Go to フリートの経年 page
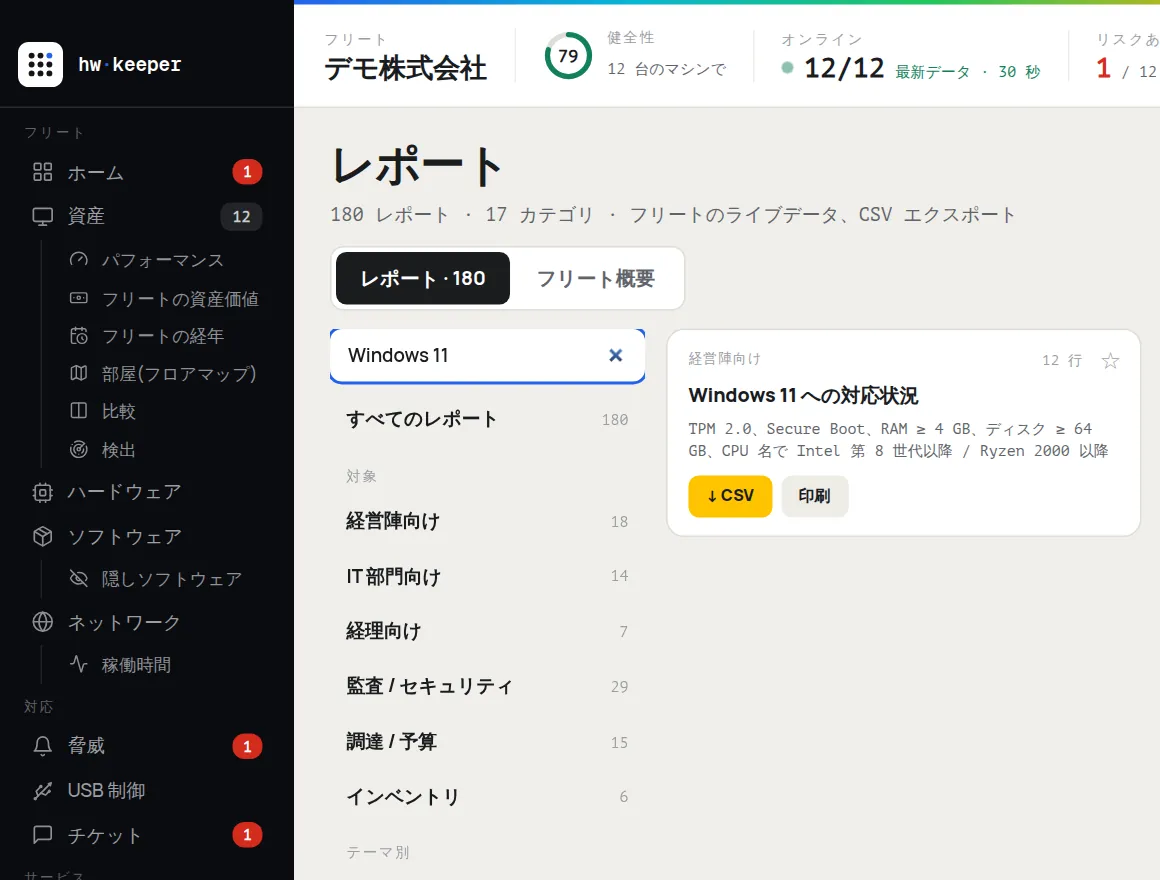Image resolution: width=1160 pixels, height=880 pixels. (x=161, y=336)
